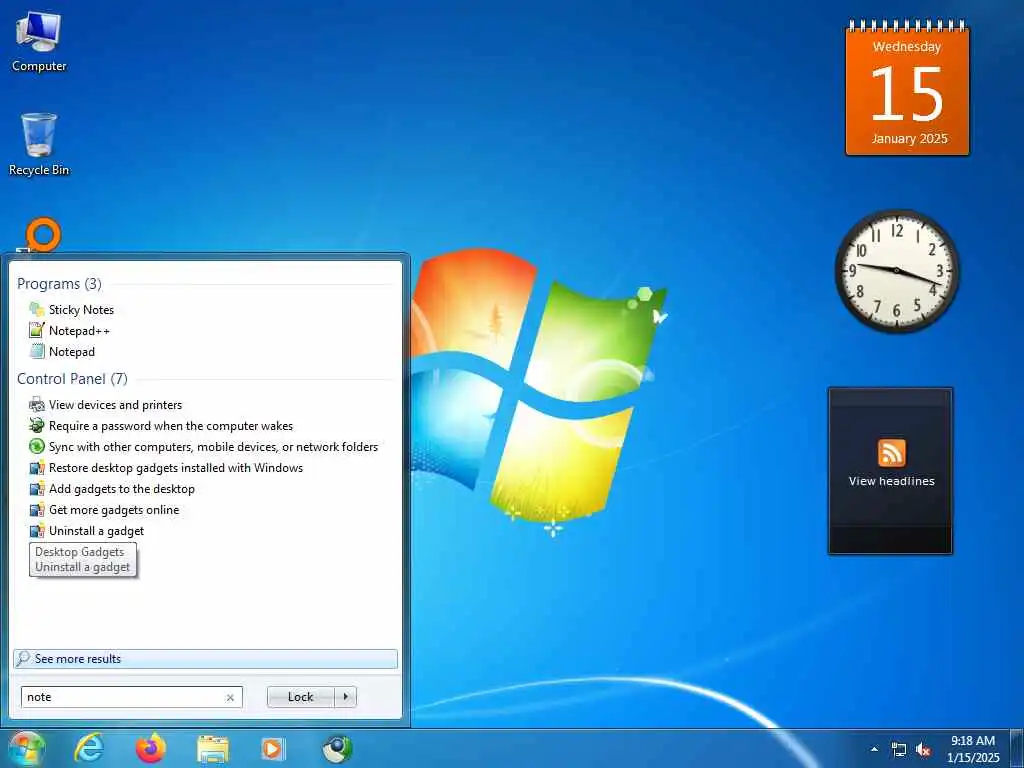
Task: Expand the arrow next to Lock
Action: coord(345,697)
